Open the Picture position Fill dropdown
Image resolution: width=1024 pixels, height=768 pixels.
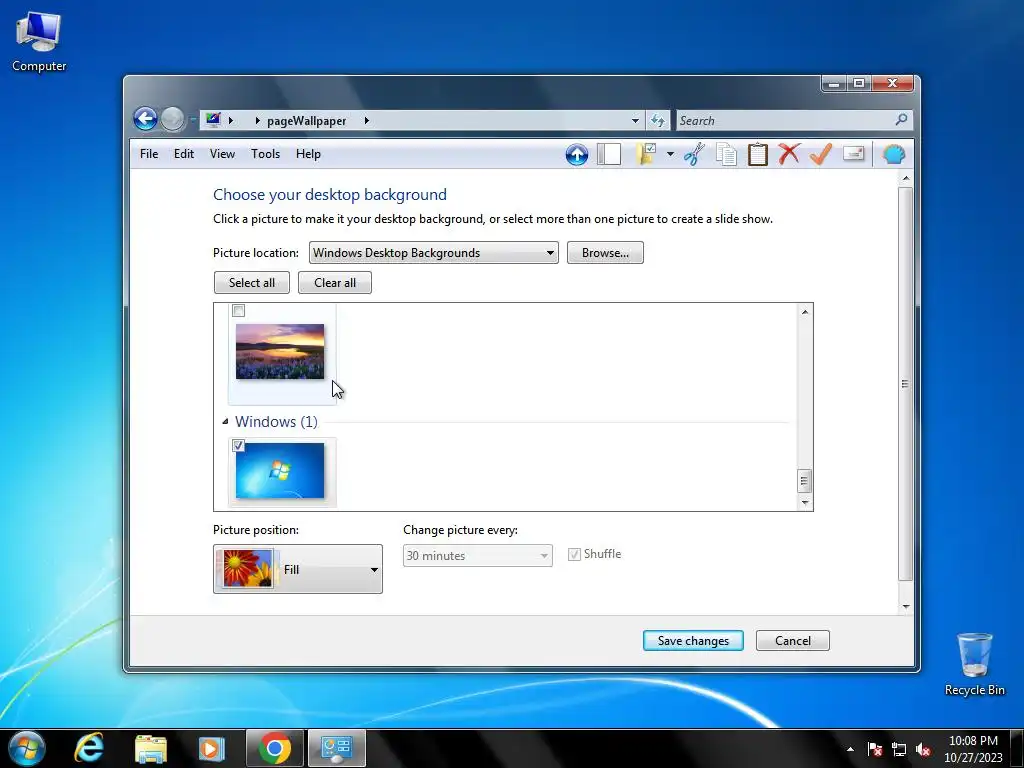coord(298,569)
